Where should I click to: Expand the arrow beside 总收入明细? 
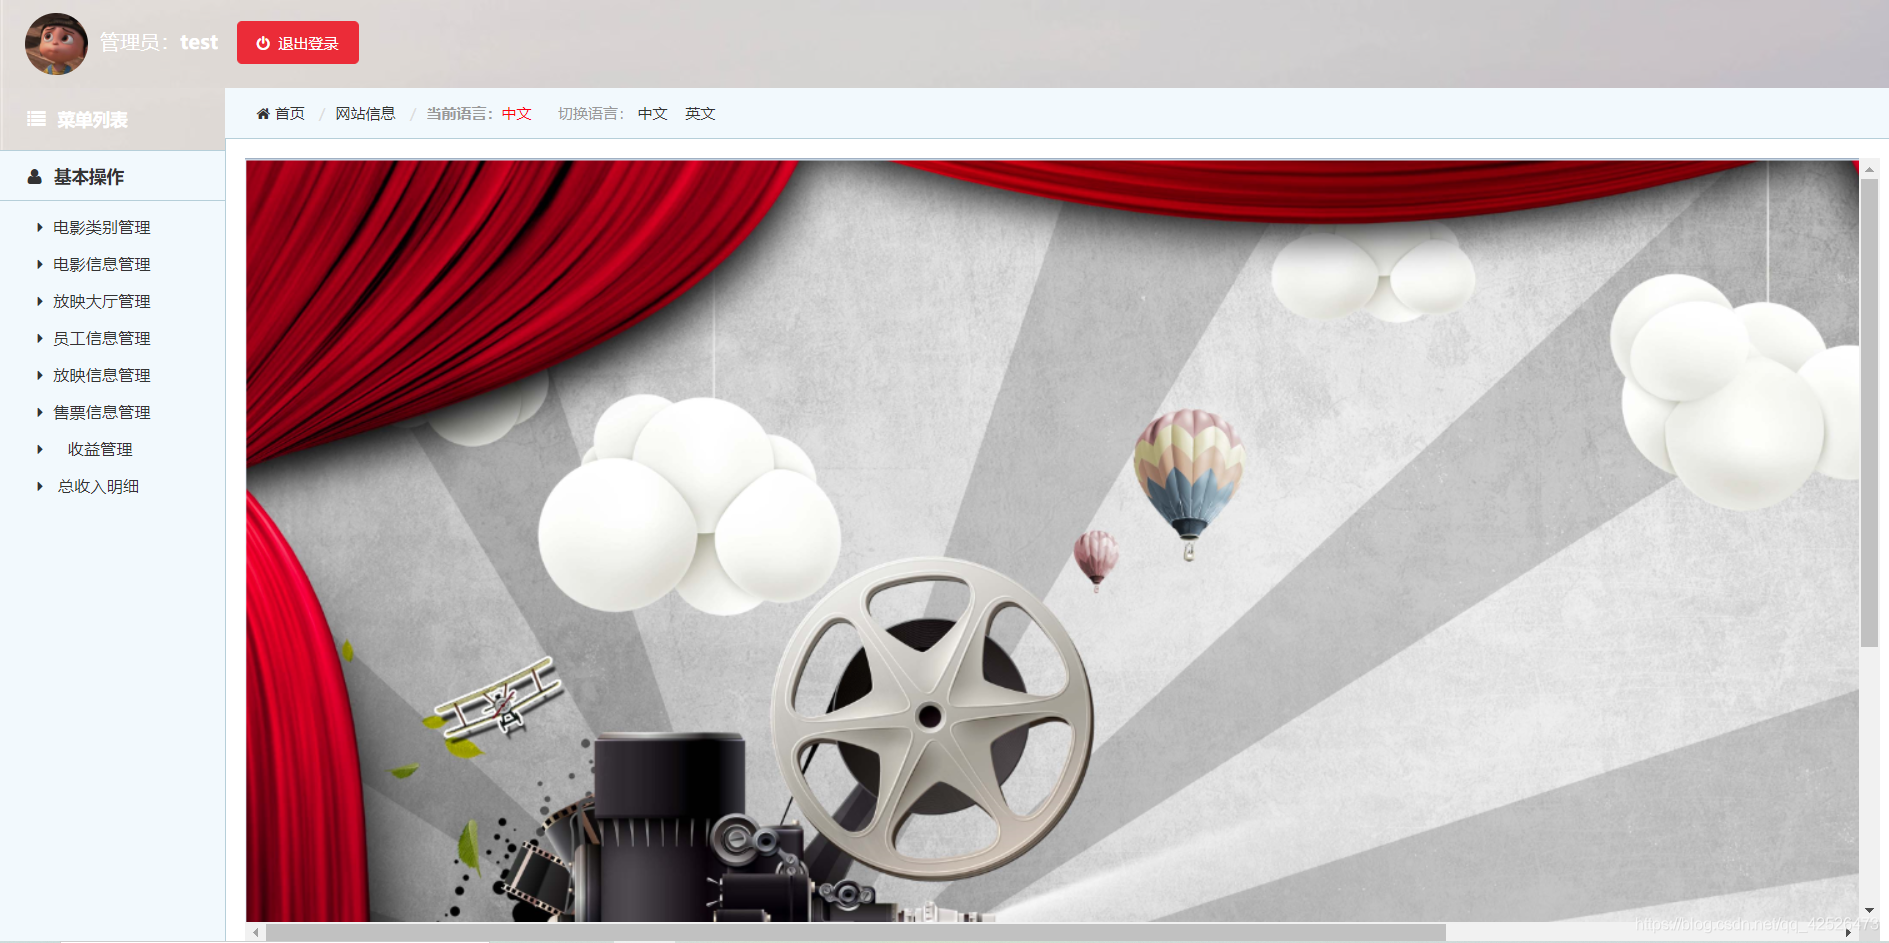point(40,487)
